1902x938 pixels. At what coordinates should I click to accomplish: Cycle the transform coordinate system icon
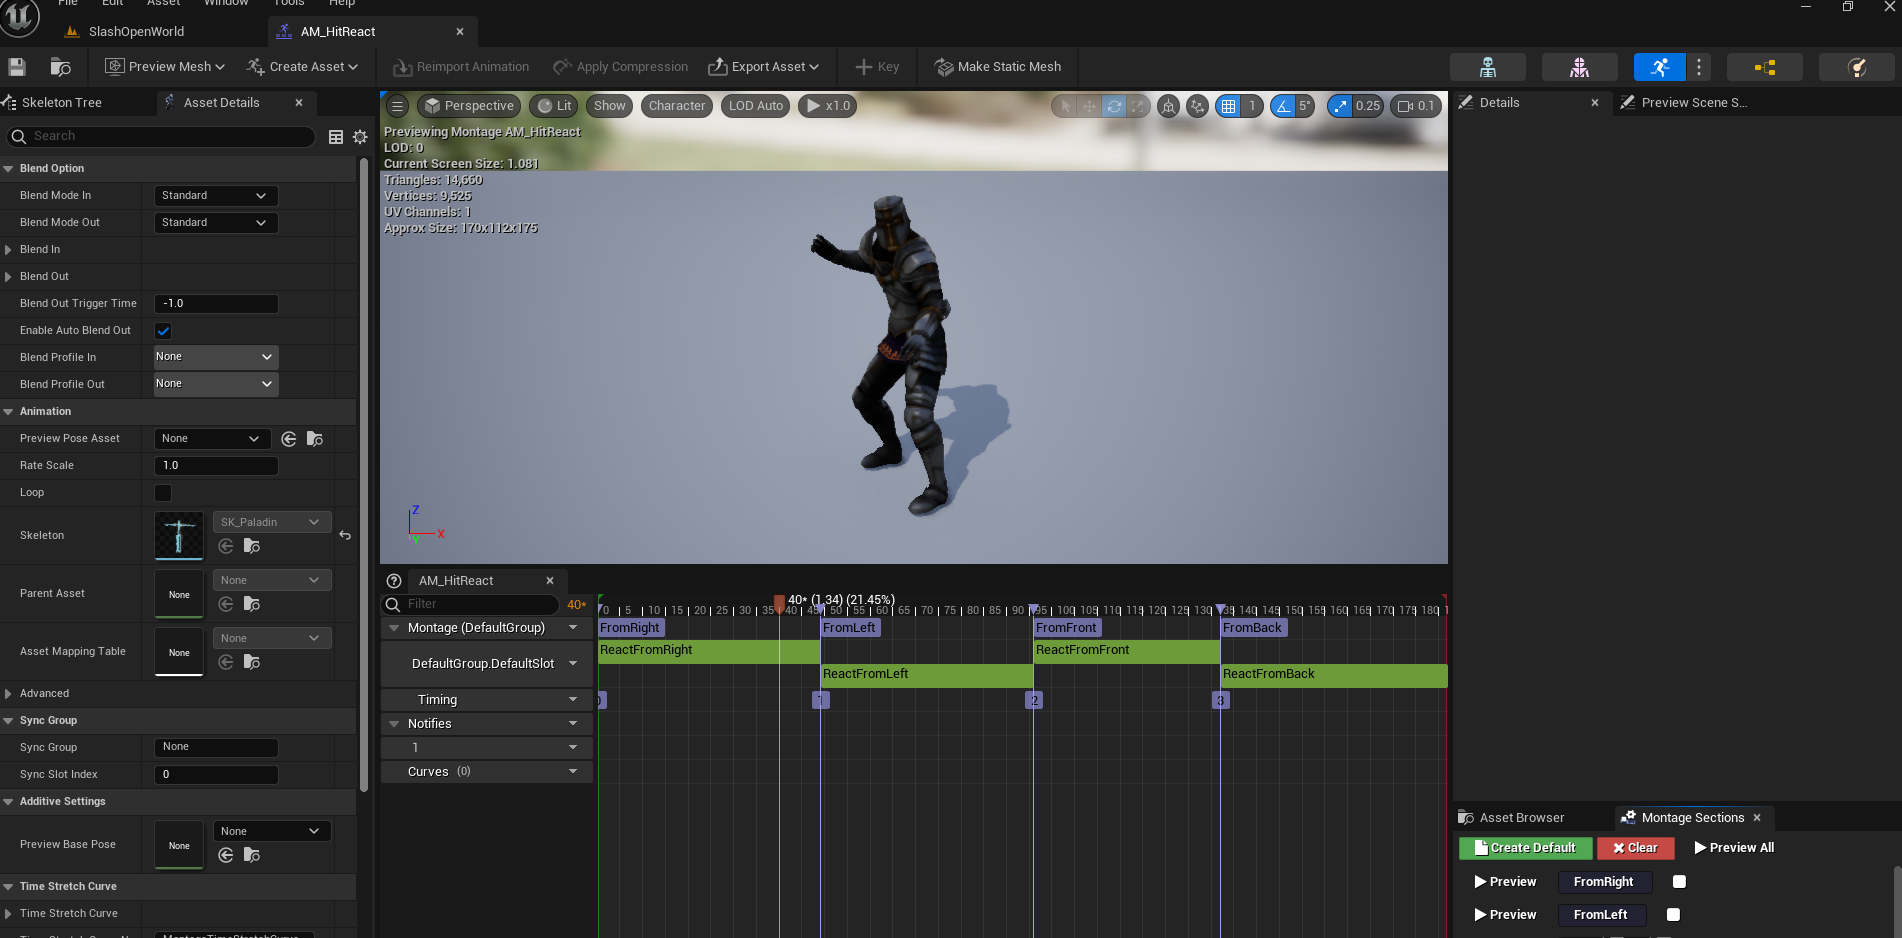pos(1168,106)
